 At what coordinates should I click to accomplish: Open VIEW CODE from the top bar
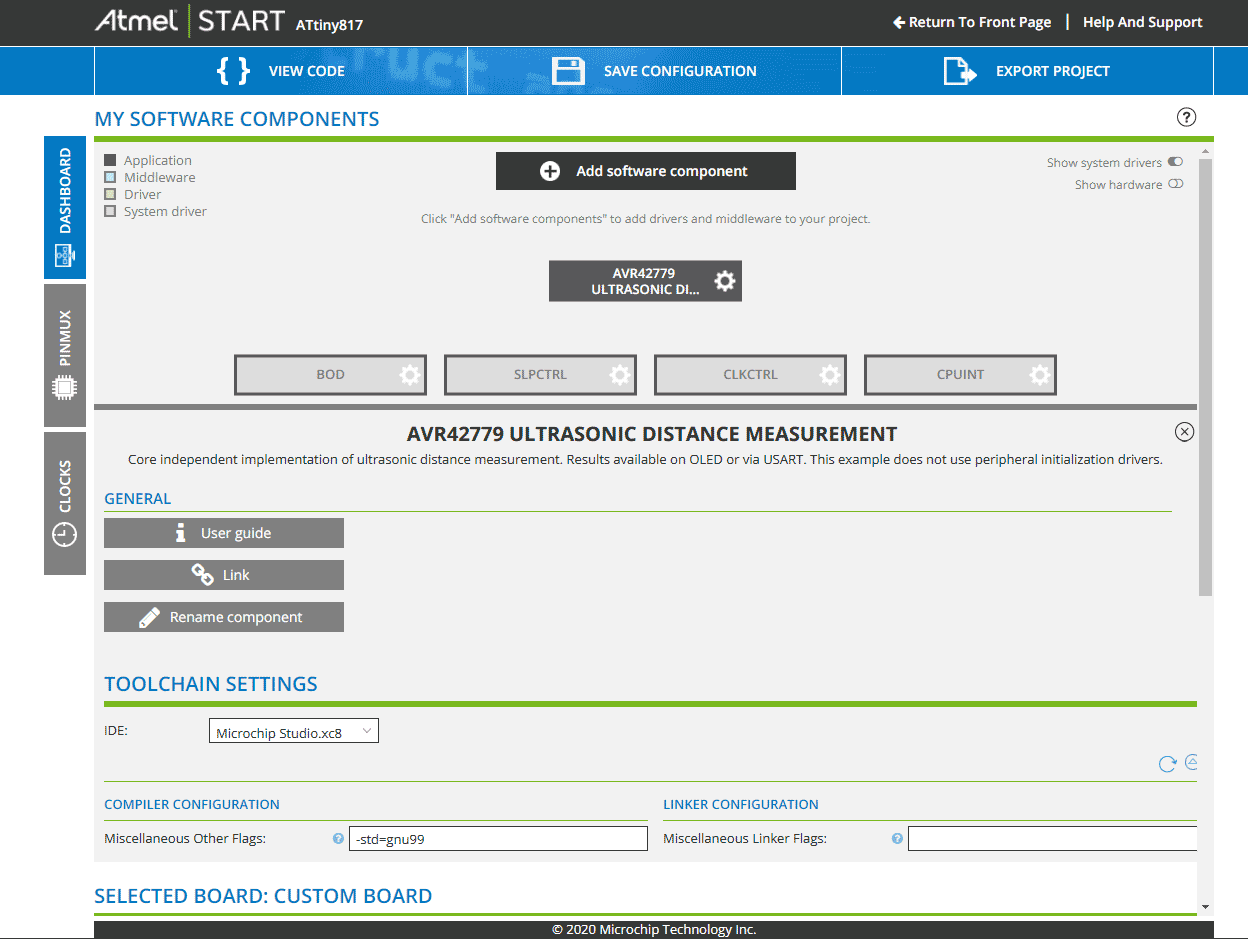tap(281, 71)
